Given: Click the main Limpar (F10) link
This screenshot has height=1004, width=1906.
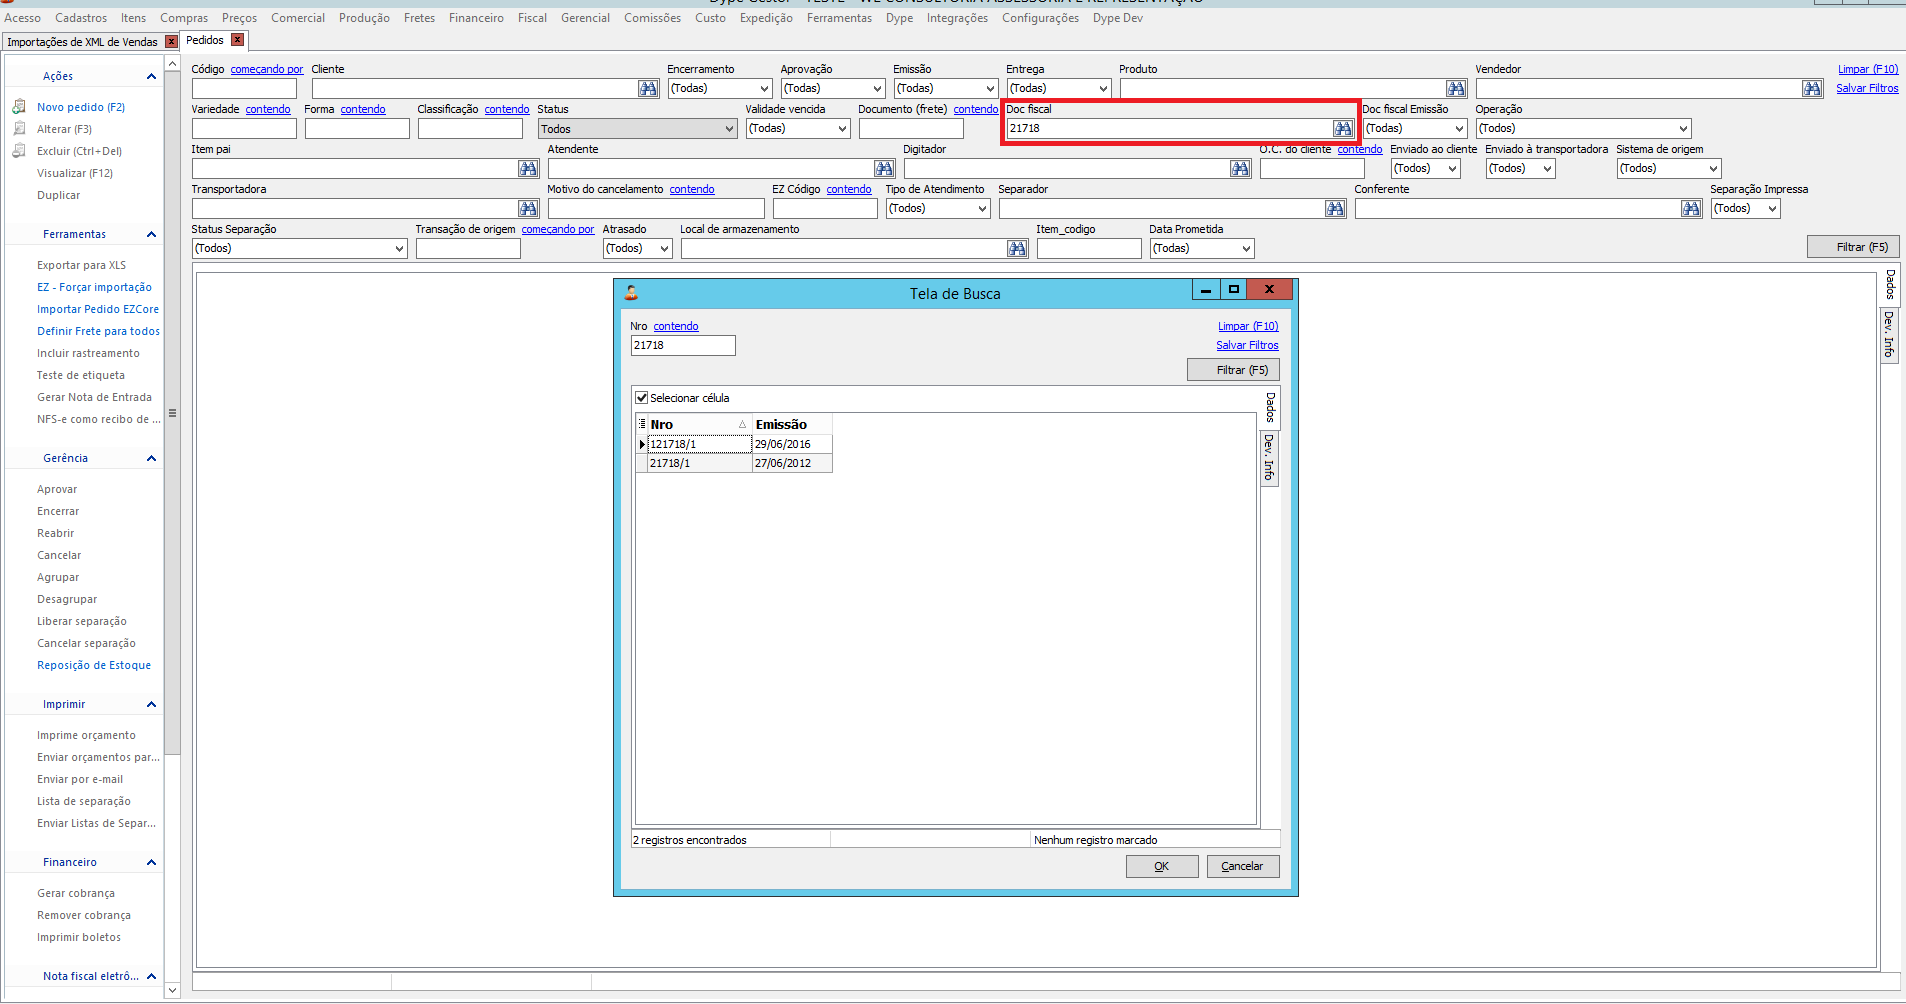Looking at the screenshot, I should 1868,69.
